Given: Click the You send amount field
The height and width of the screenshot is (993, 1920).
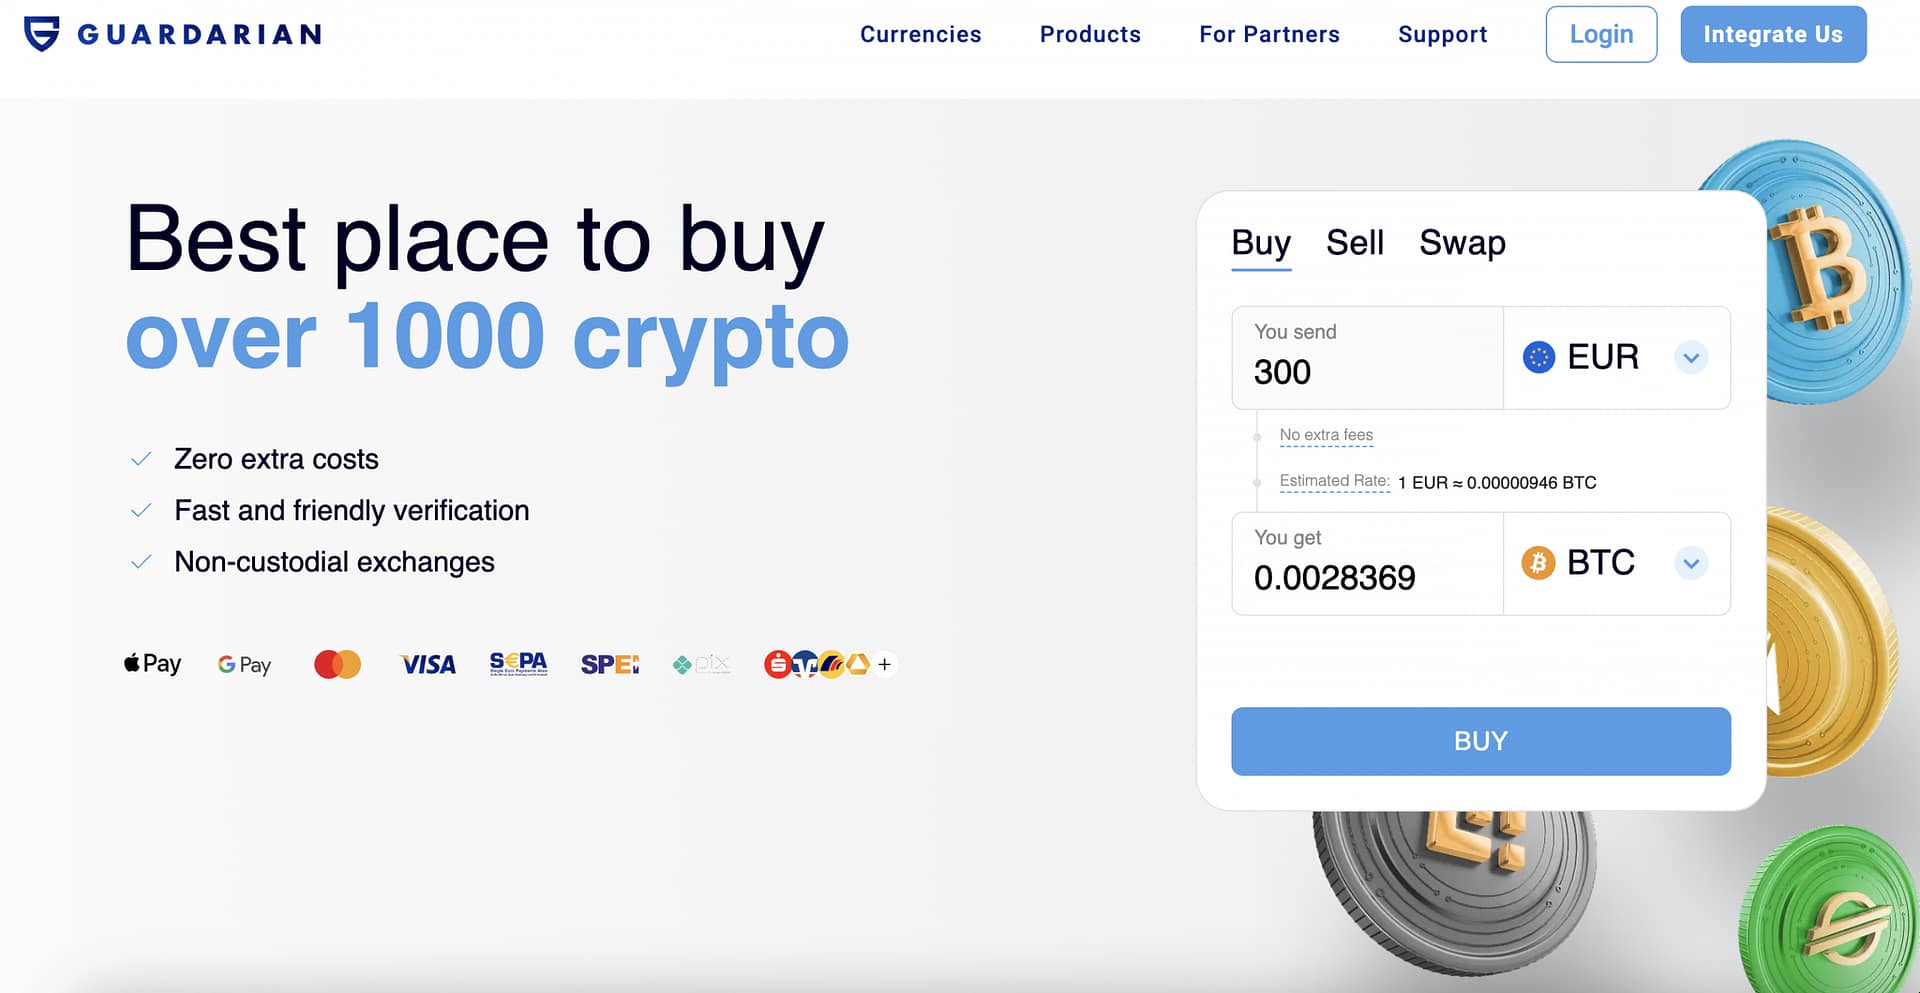Looking at the screenshot, I should (x=1366, y=372).
